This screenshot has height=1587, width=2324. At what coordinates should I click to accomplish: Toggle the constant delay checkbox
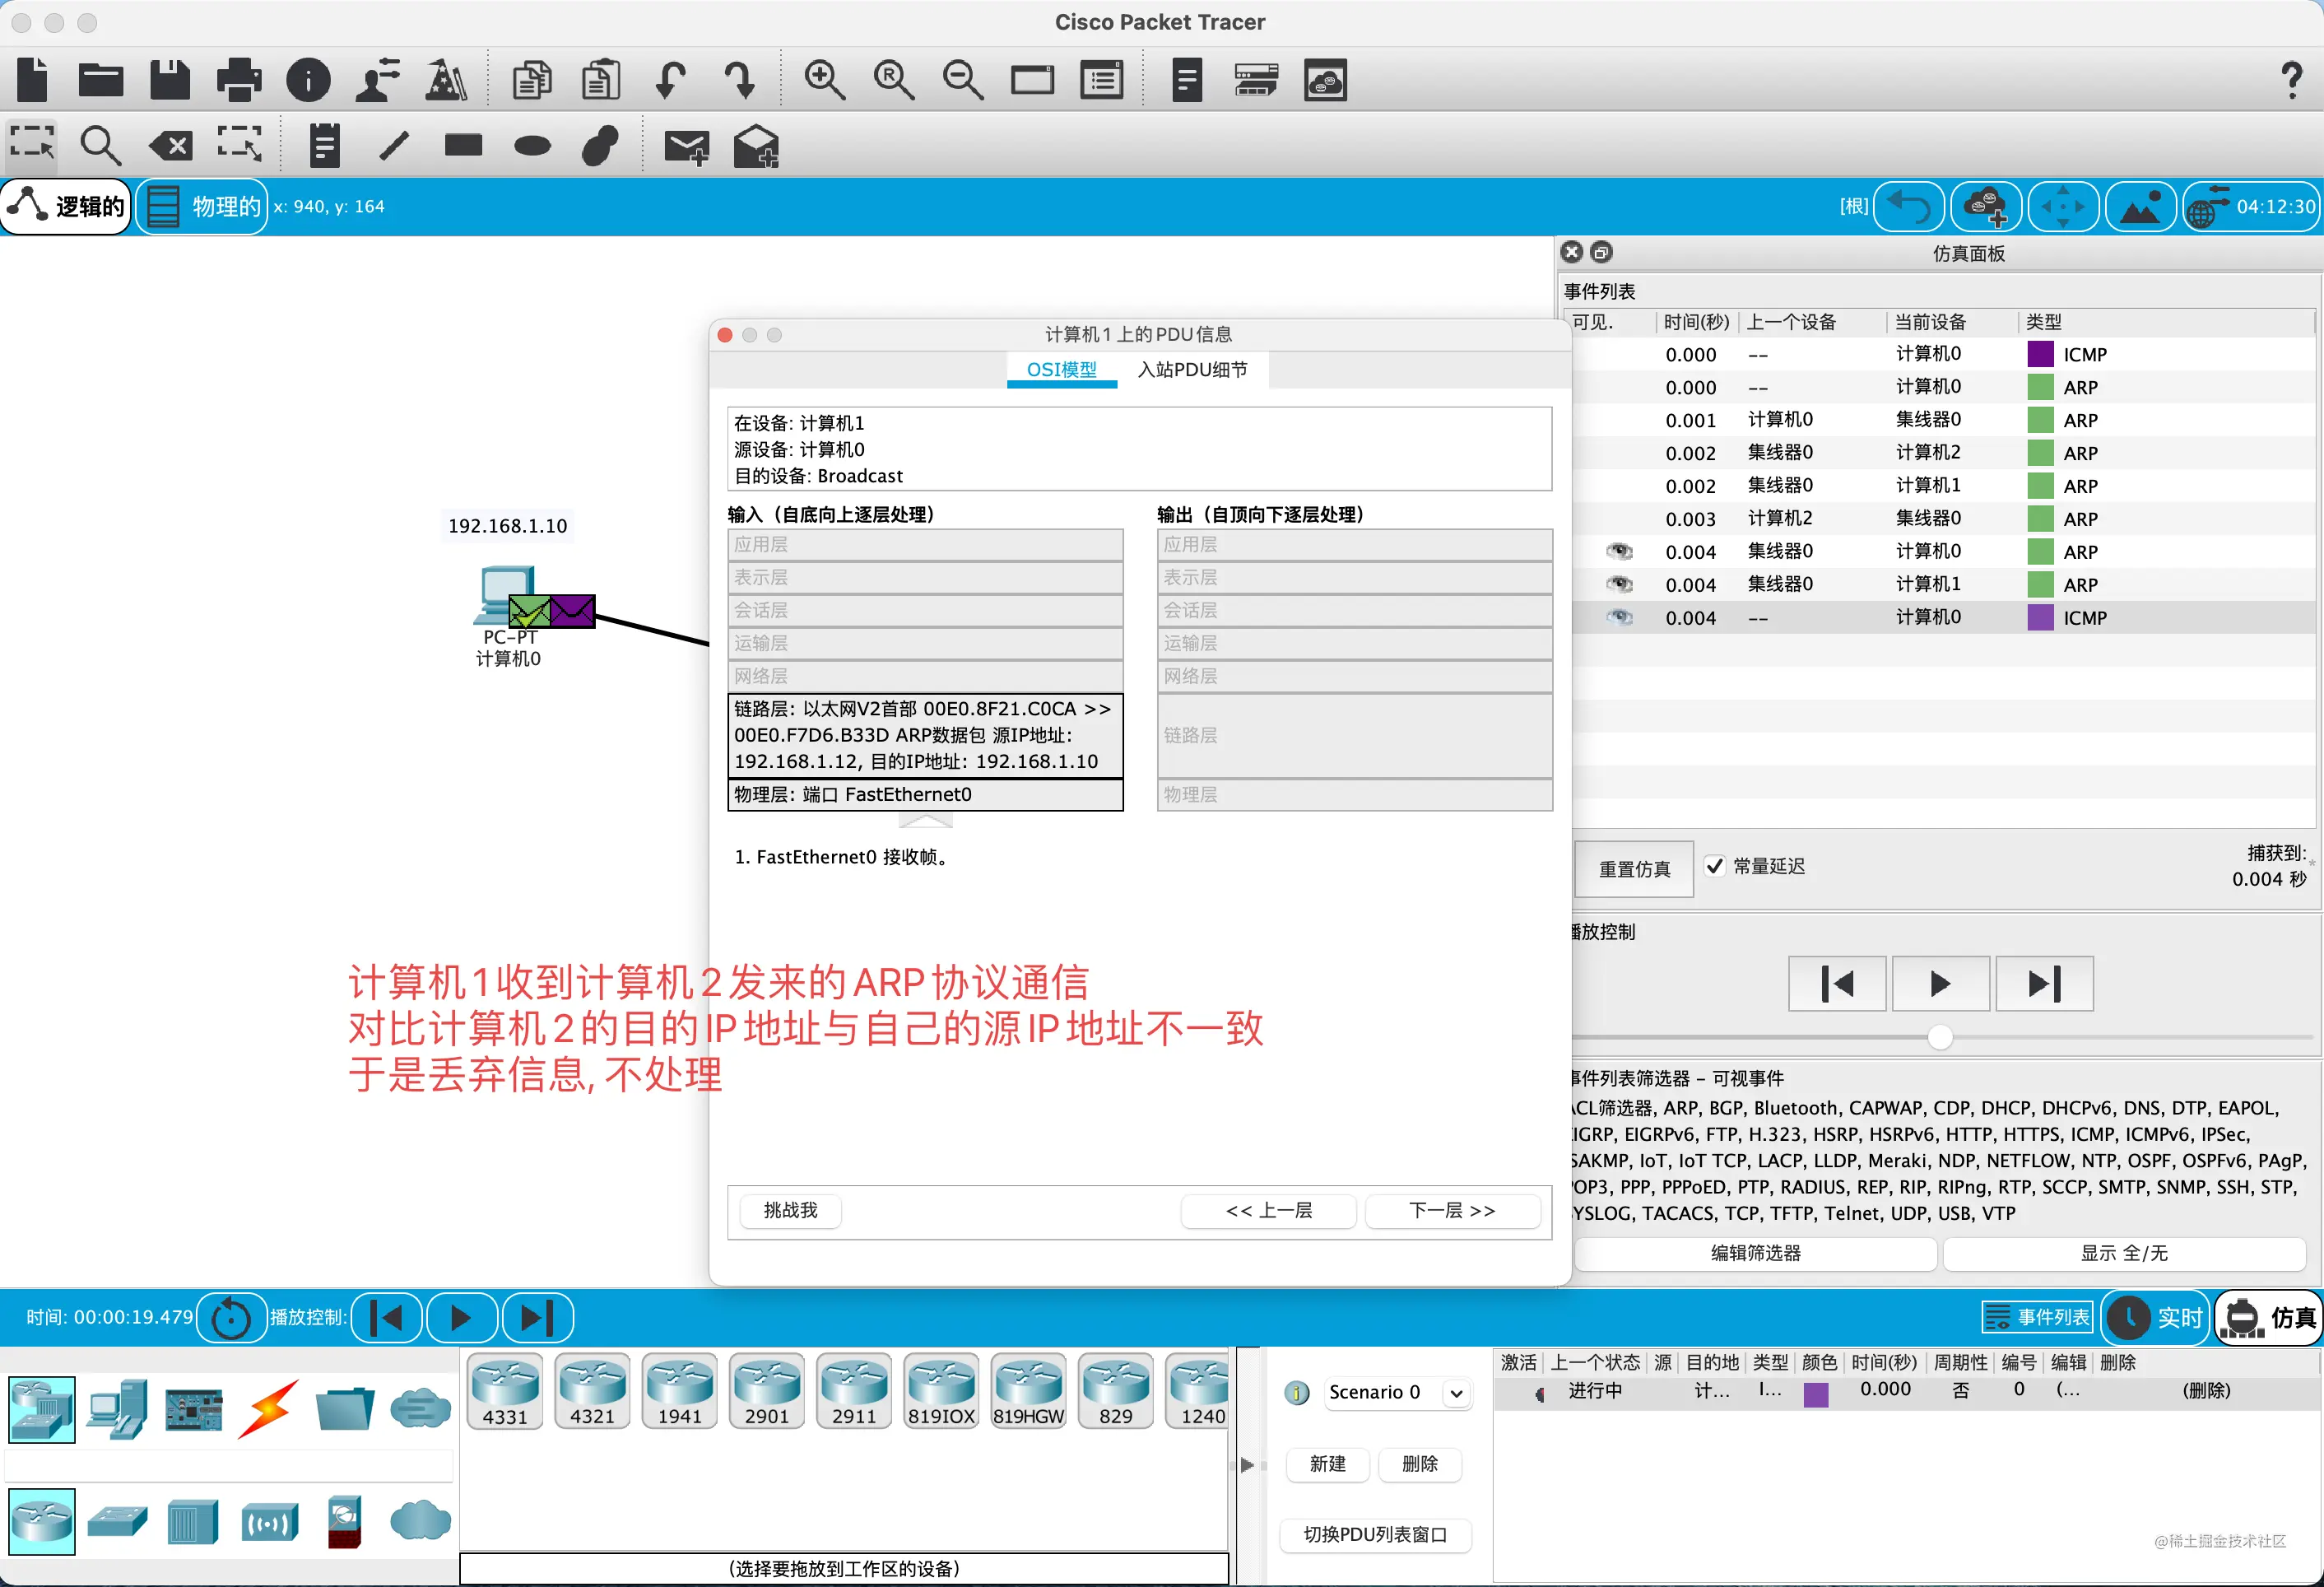pyautogui.click(x=1714, y=866)
